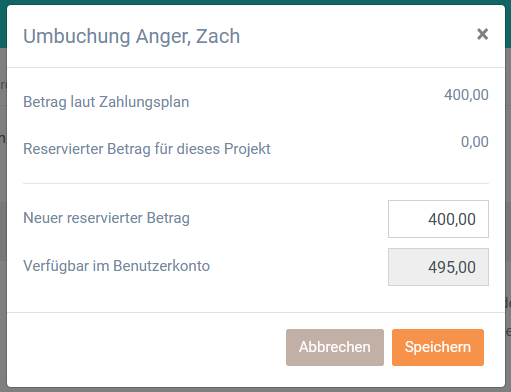Click the teal header bar above the dialog
The height and width of the screenshot is (392, 511).
pos(255,2)
